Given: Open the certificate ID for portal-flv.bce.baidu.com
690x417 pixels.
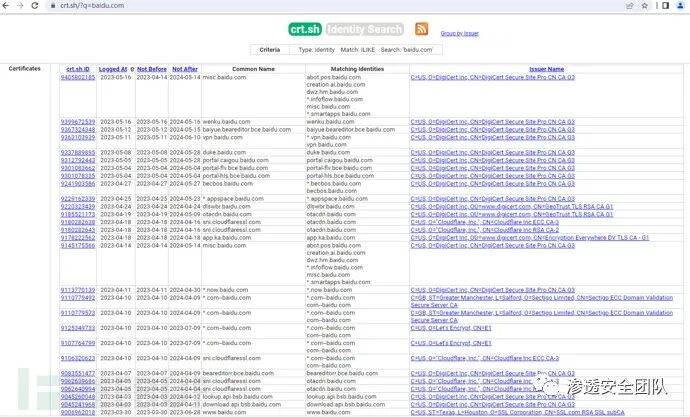Looking at the screenshot, I should pos(78,168).
